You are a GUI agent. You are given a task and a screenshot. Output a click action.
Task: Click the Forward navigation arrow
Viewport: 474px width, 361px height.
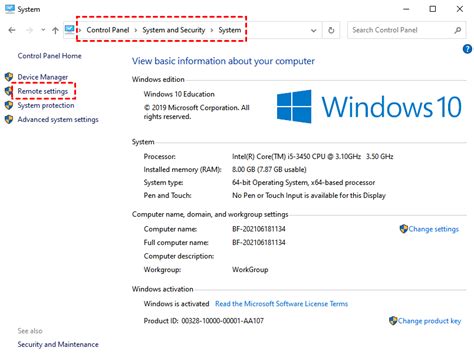(30, 30)
